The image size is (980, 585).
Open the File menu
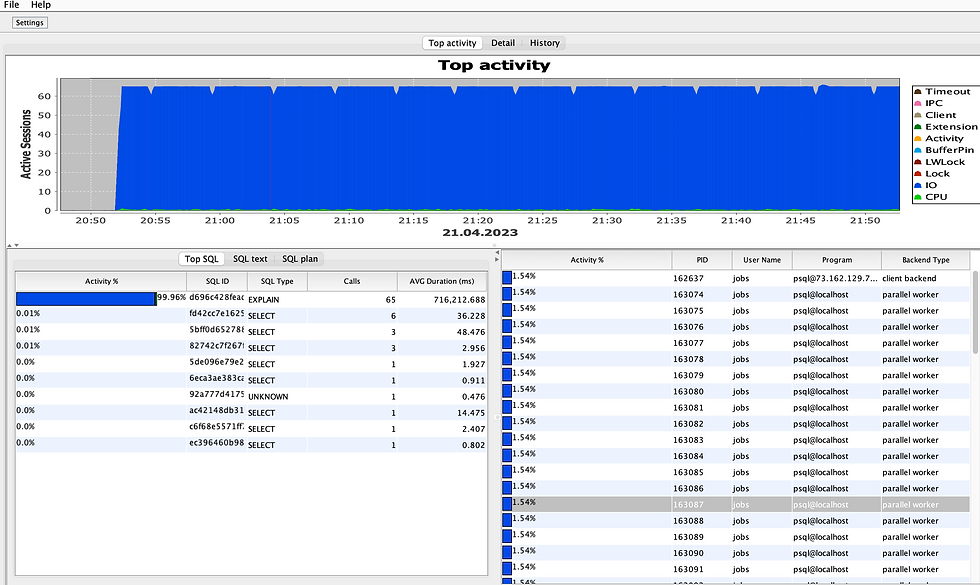coord(12,5)
